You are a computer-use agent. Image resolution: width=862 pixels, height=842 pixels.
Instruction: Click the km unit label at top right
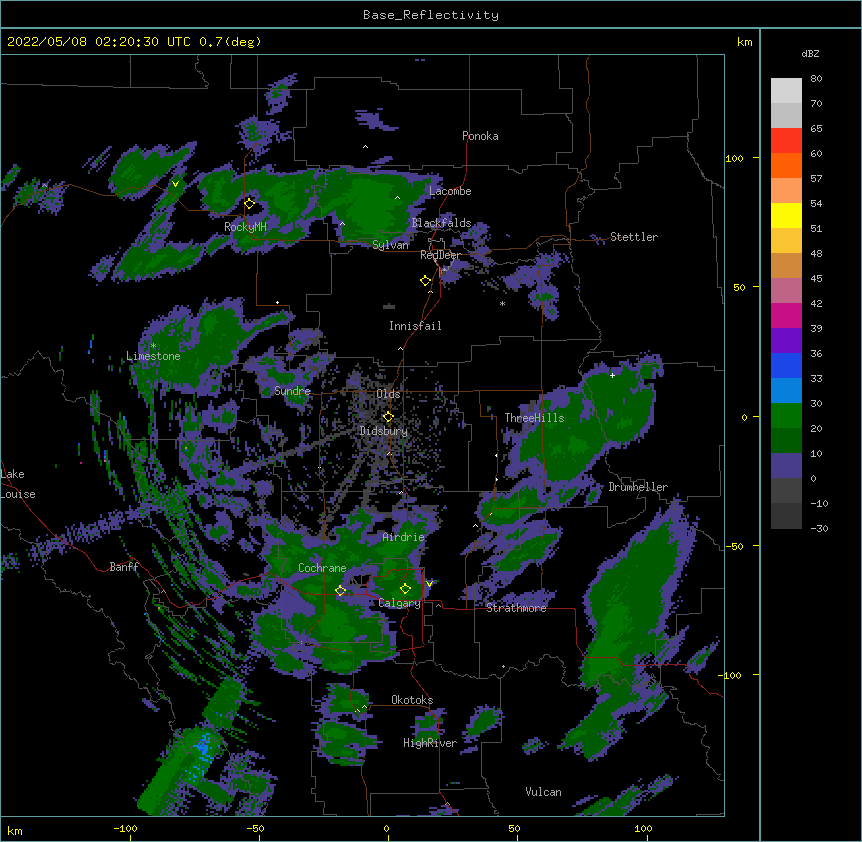[x=744, y=42]
